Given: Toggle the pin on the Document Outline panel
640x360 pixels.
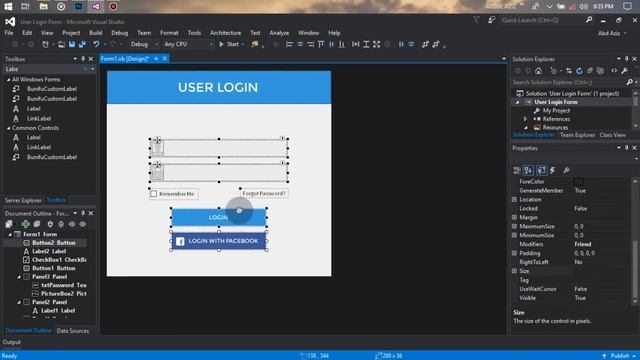Looking at the screenshot, I should [x=83, y=213].
